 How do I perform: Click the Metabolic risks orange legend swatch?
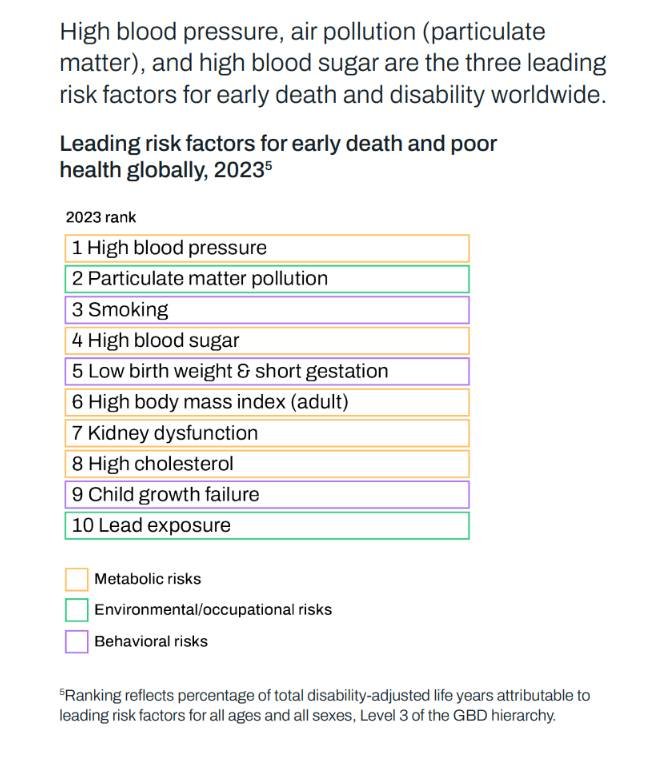click(x=76, y=579)
